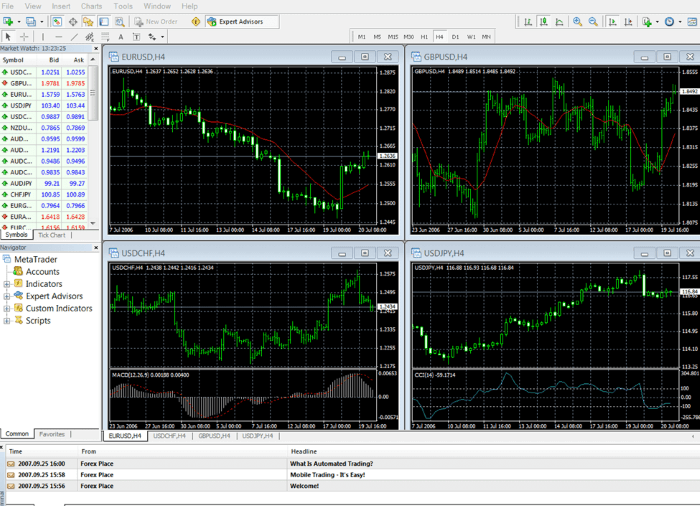Select the horizontal line drawing tool
This screenshot has height=506, width=700.
tap(58, 37)
